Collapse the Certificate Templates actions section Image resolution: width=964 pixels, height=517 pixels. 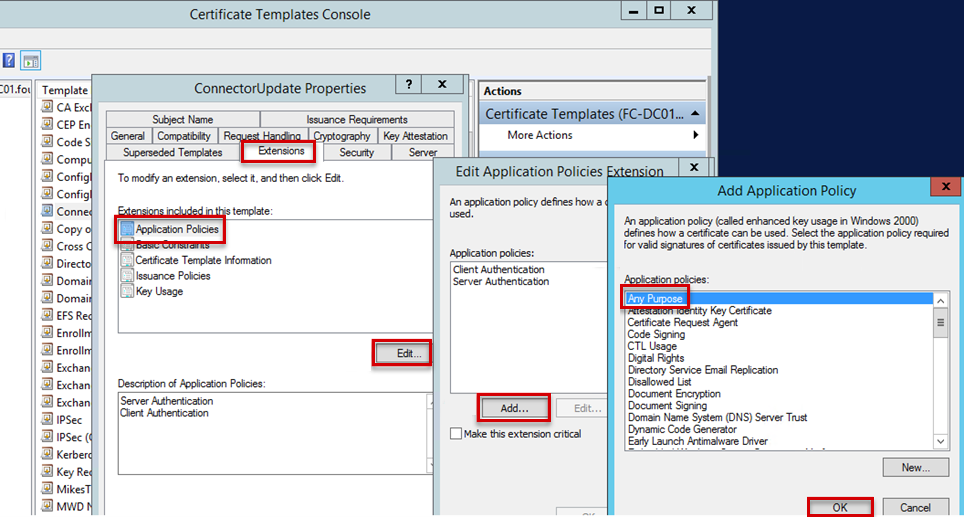[695, 114]
